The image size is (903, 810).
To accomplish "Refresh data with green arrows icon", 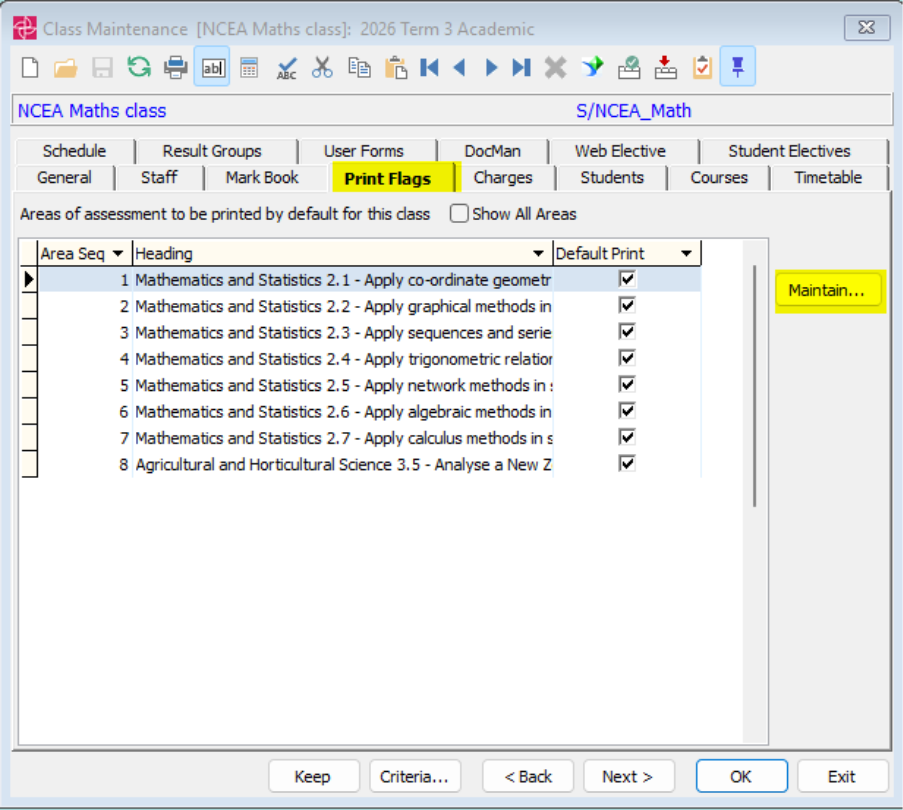I will (139, 67).
